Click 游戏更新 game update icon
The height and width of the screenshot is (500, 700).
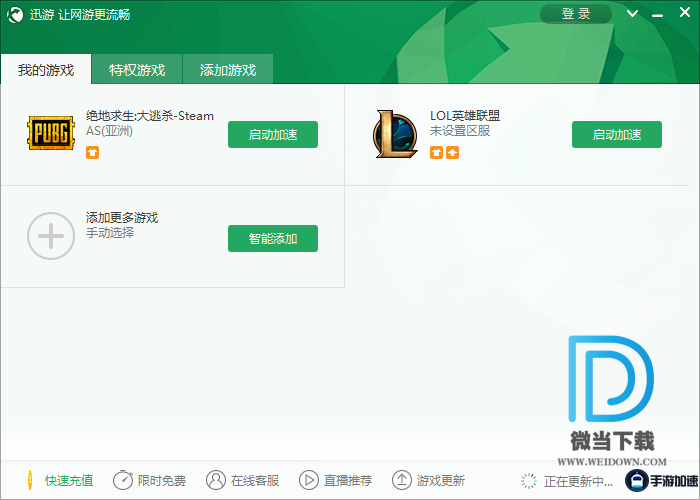tap(428, 480)
